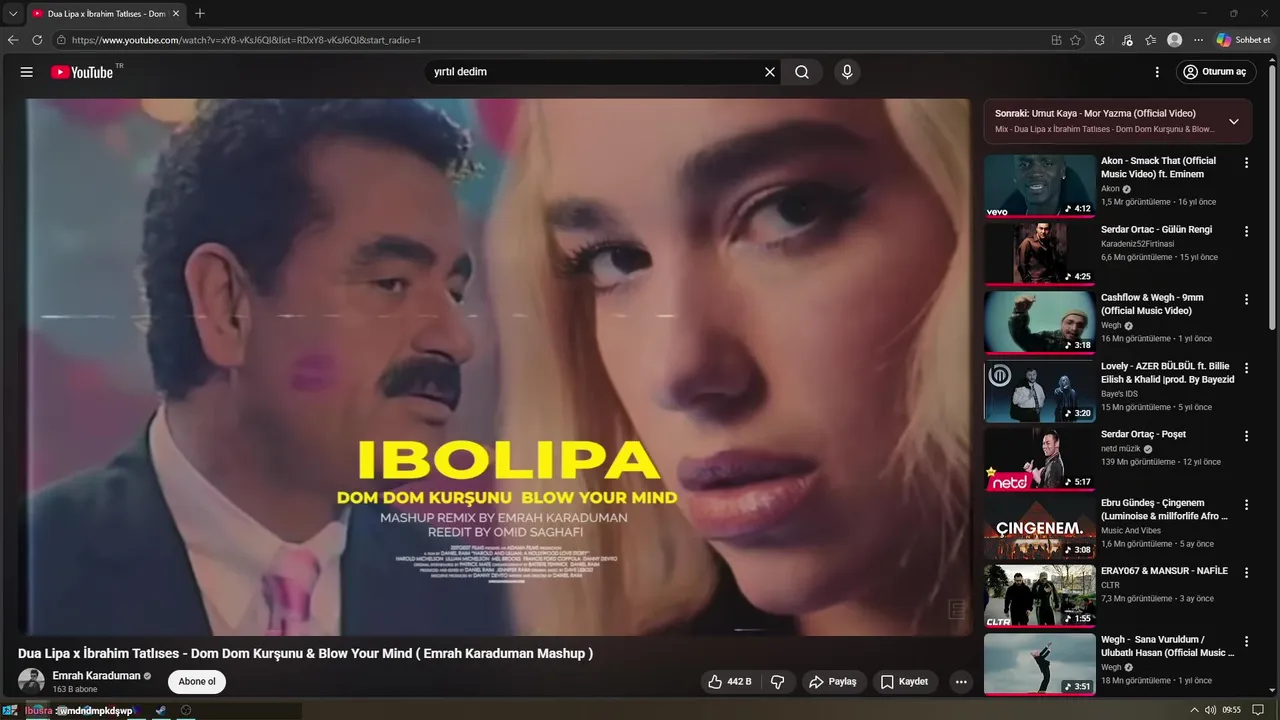Screen dimensions: 1280x720
Task: Open more actions under the video
Action: click(961, 682)
